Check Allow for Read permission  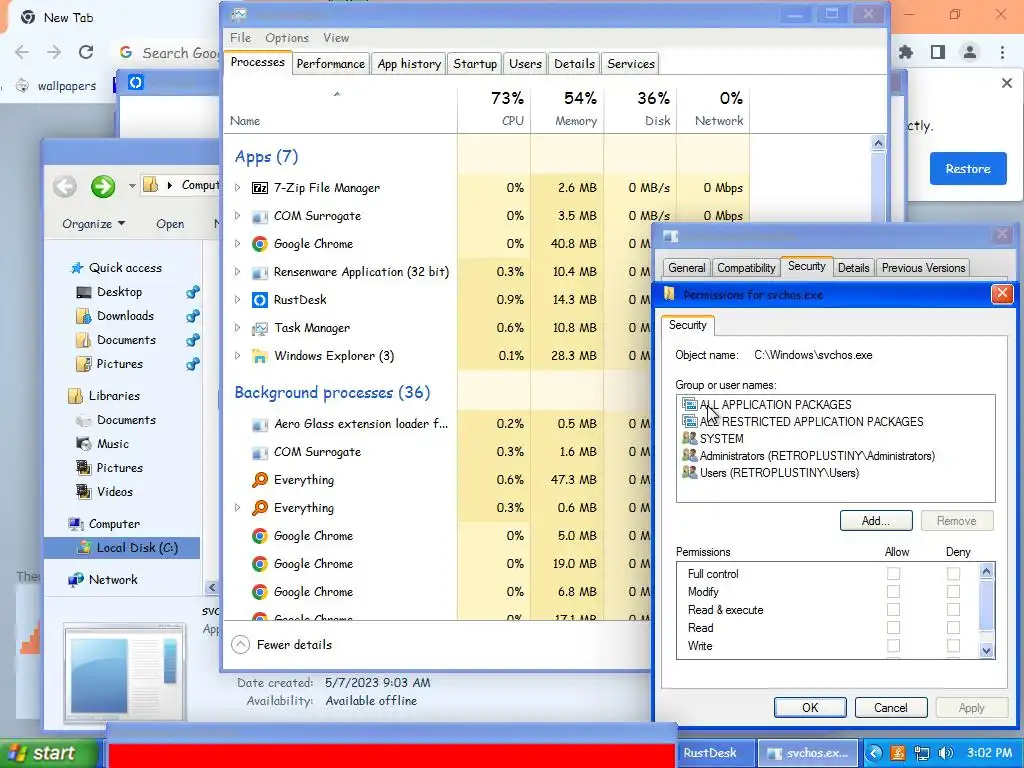point(893,628)
